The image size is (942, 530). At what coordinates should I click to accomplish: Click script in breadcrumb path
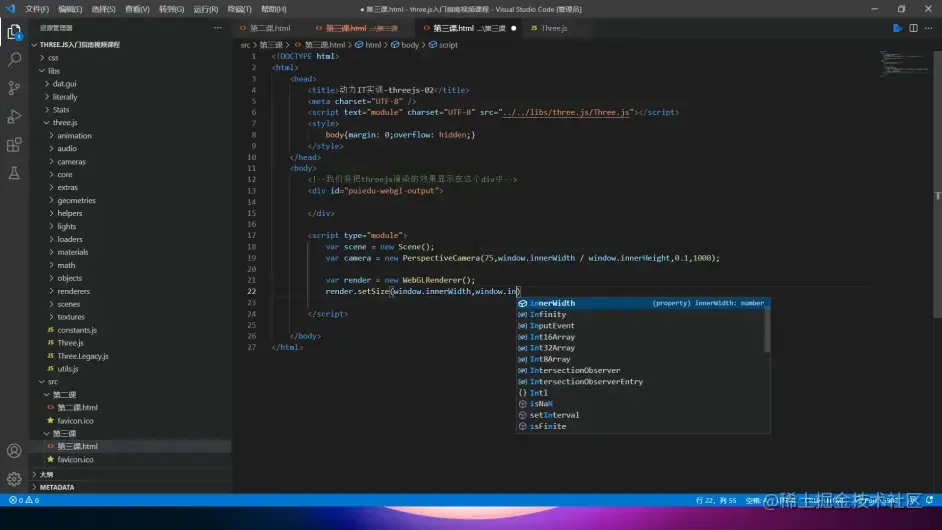448,45
